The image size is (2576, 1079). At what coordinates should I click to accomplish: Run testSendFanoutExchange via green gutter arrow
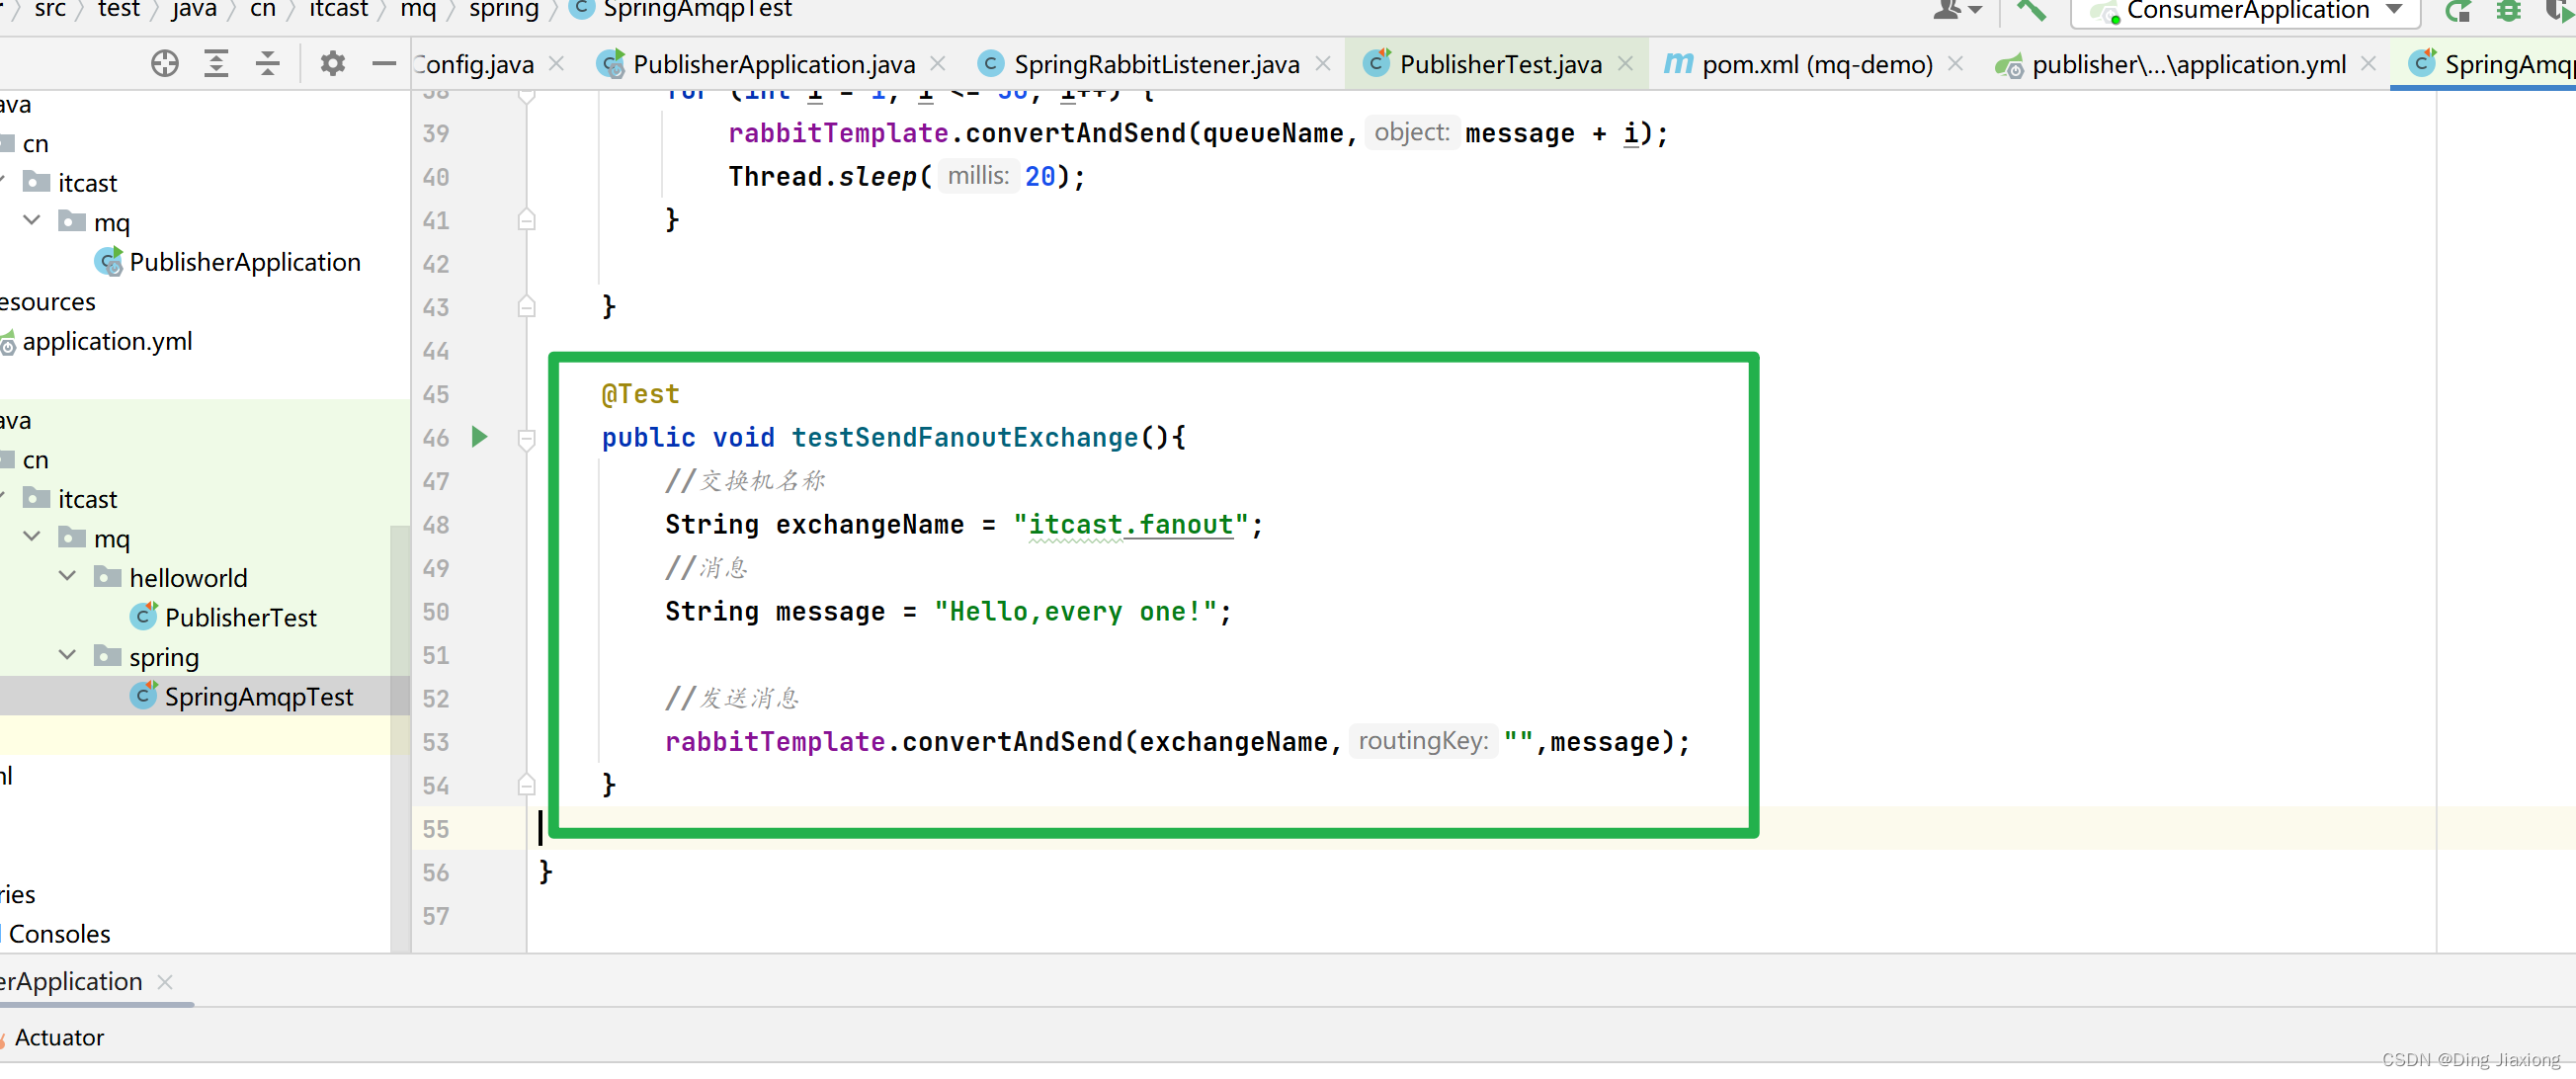coord(480,436)
